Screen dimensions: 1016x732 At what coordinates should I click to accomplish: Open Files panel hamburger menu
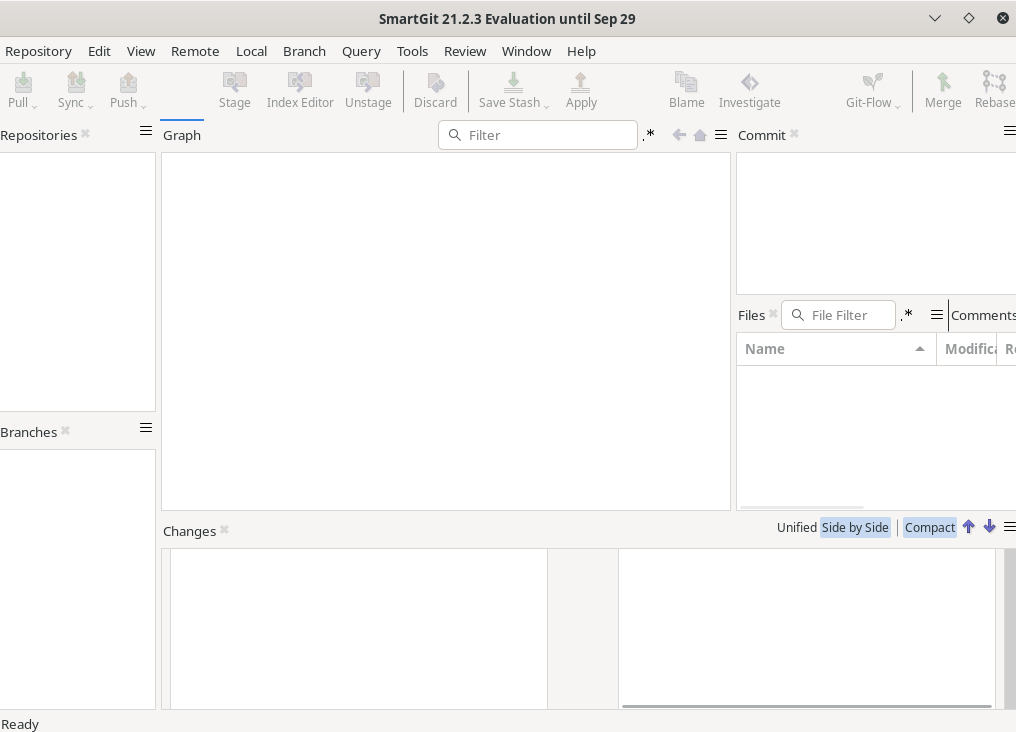[x=937, y=315]
